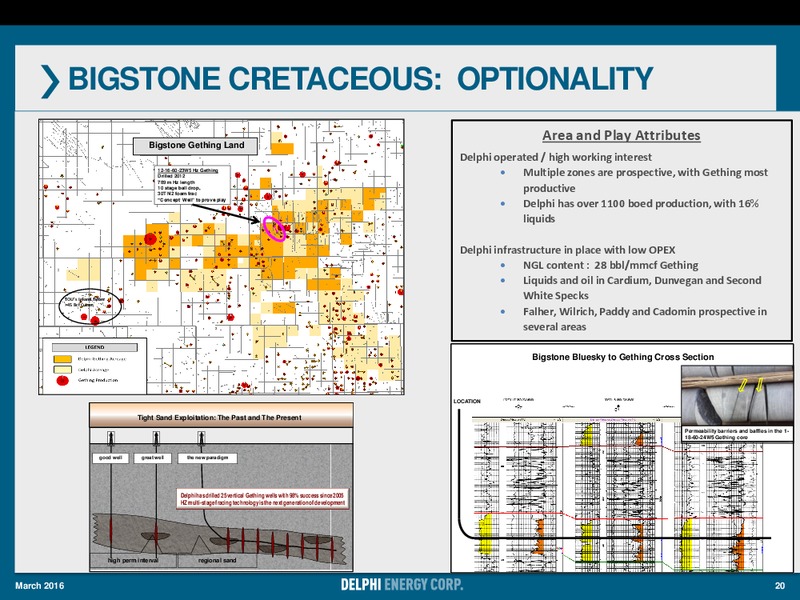The width and height of the screenshot is (800, 600).
Task: Click the new paradigm label
Action: 207,458
